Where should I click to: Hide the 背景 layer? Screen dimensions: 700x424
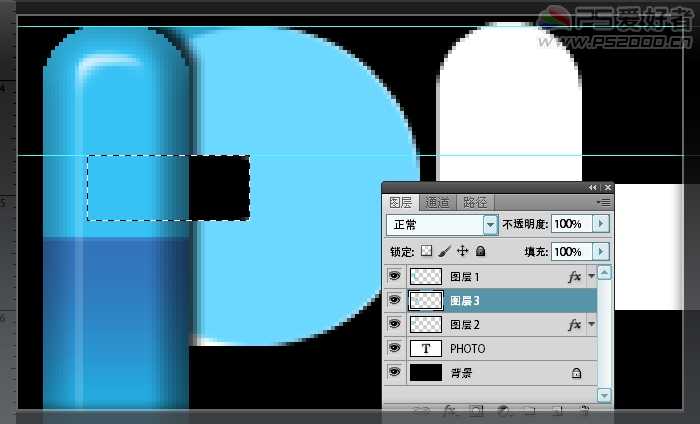coord(395,372)
